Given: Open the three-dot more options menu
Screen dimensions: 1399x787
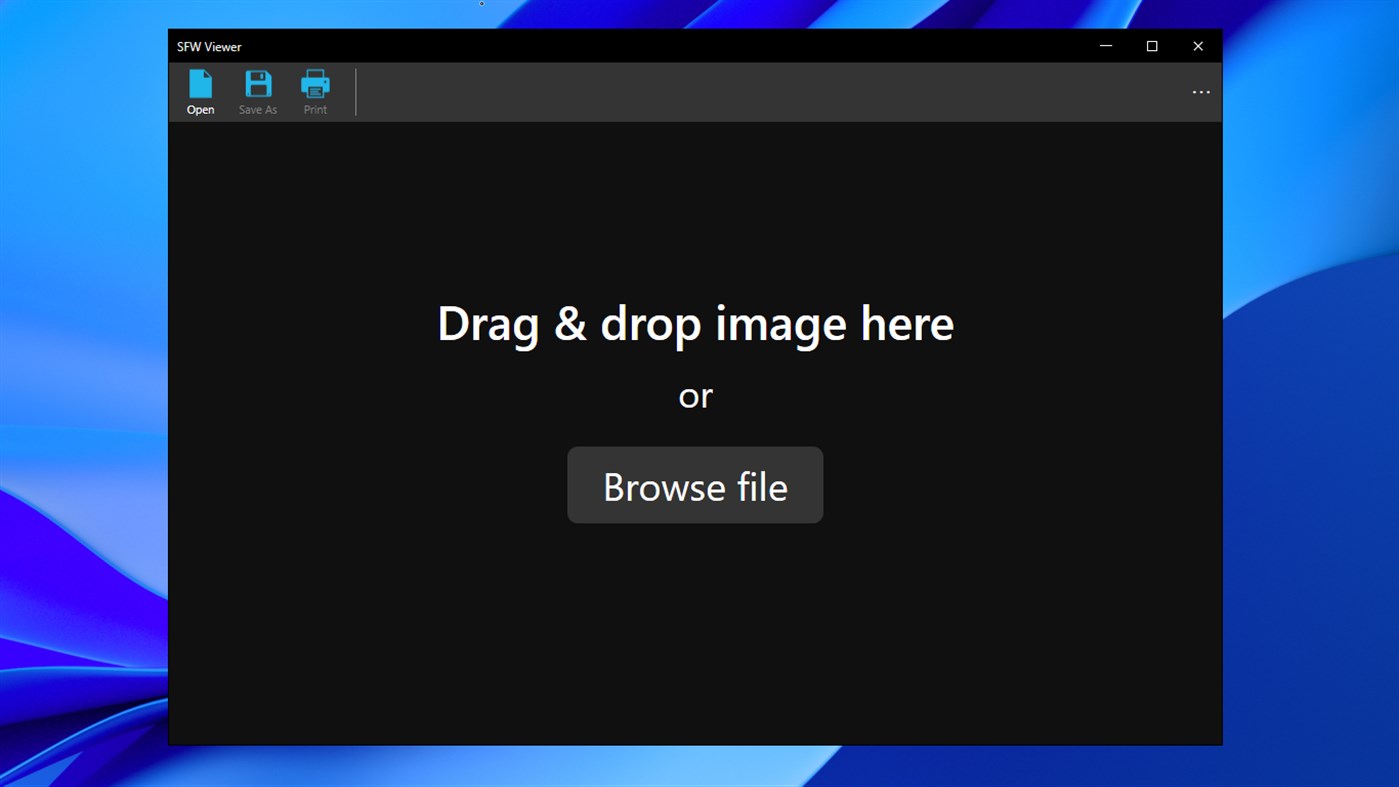Looking at the screenshot, I should pos(1201,92).
